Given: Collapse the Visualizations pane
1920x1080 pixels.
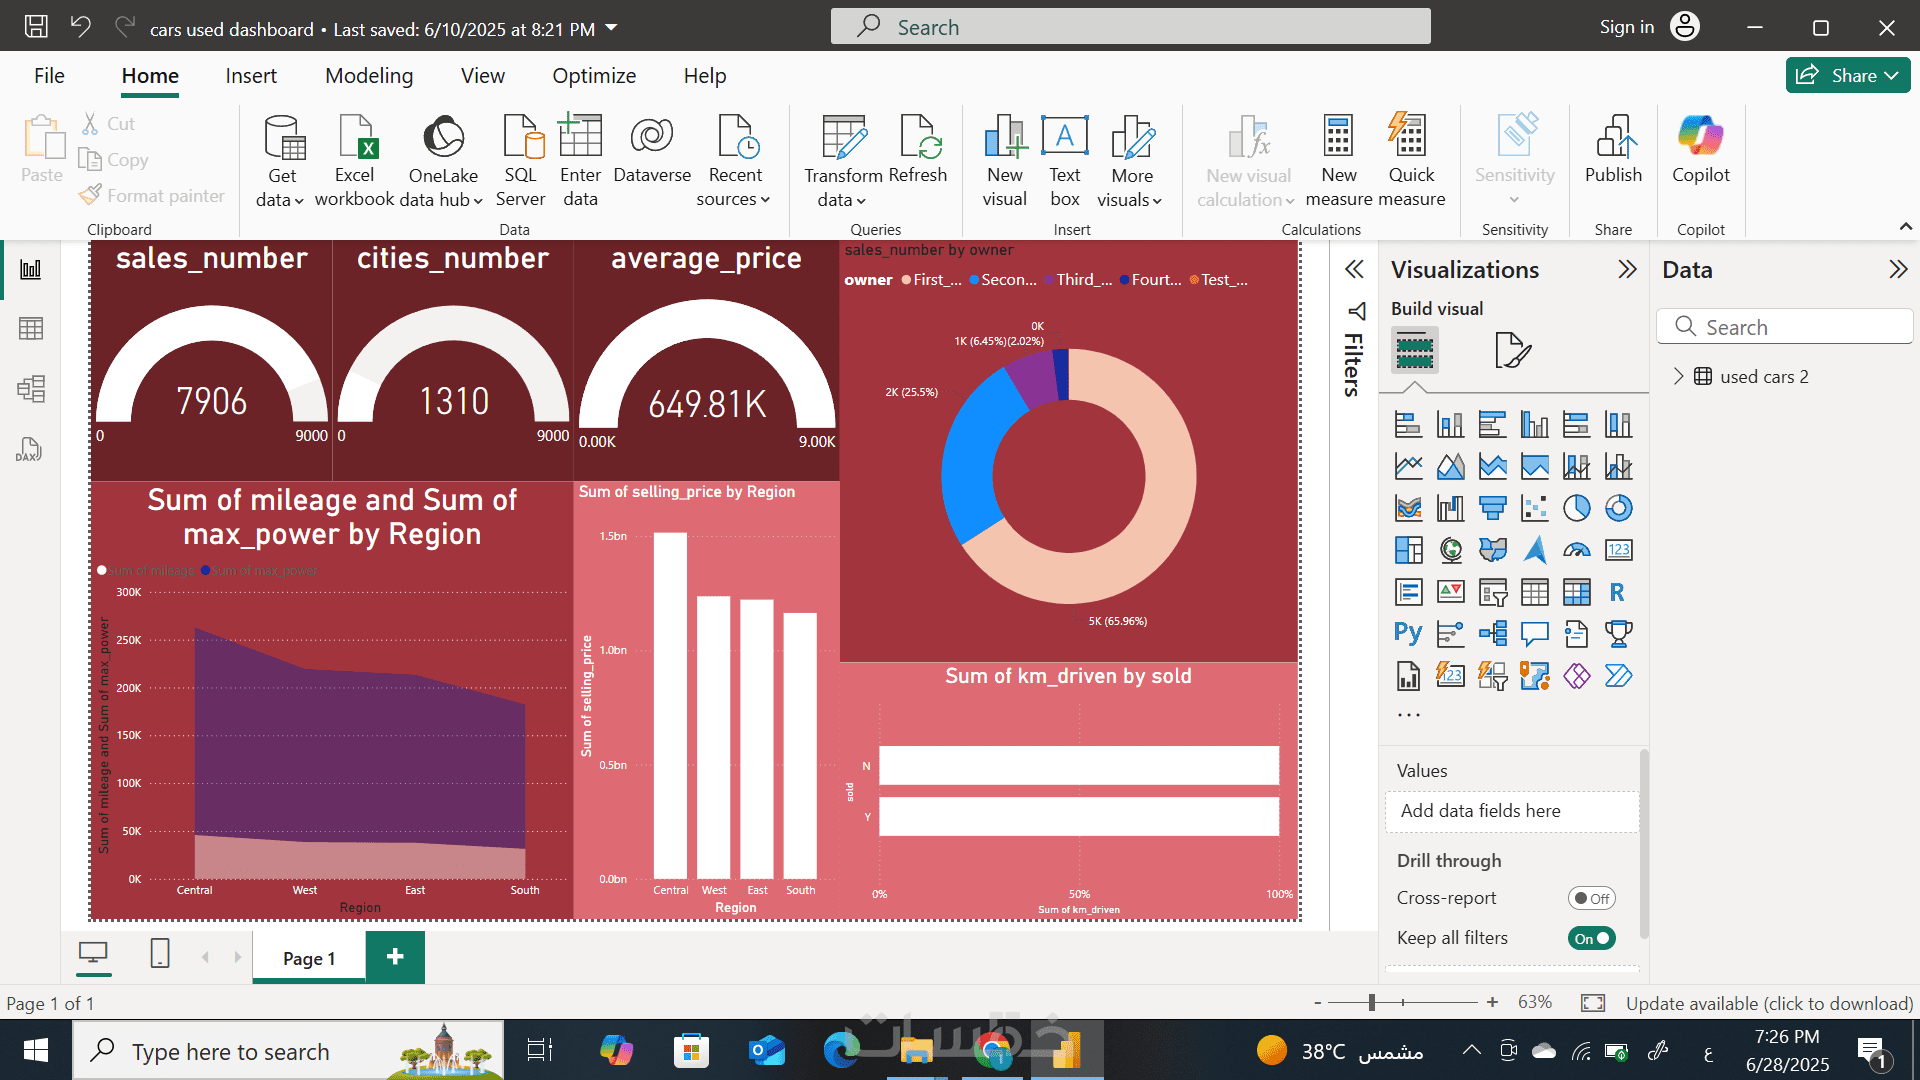Looking at the screenshot, I should coord(1627,269).
